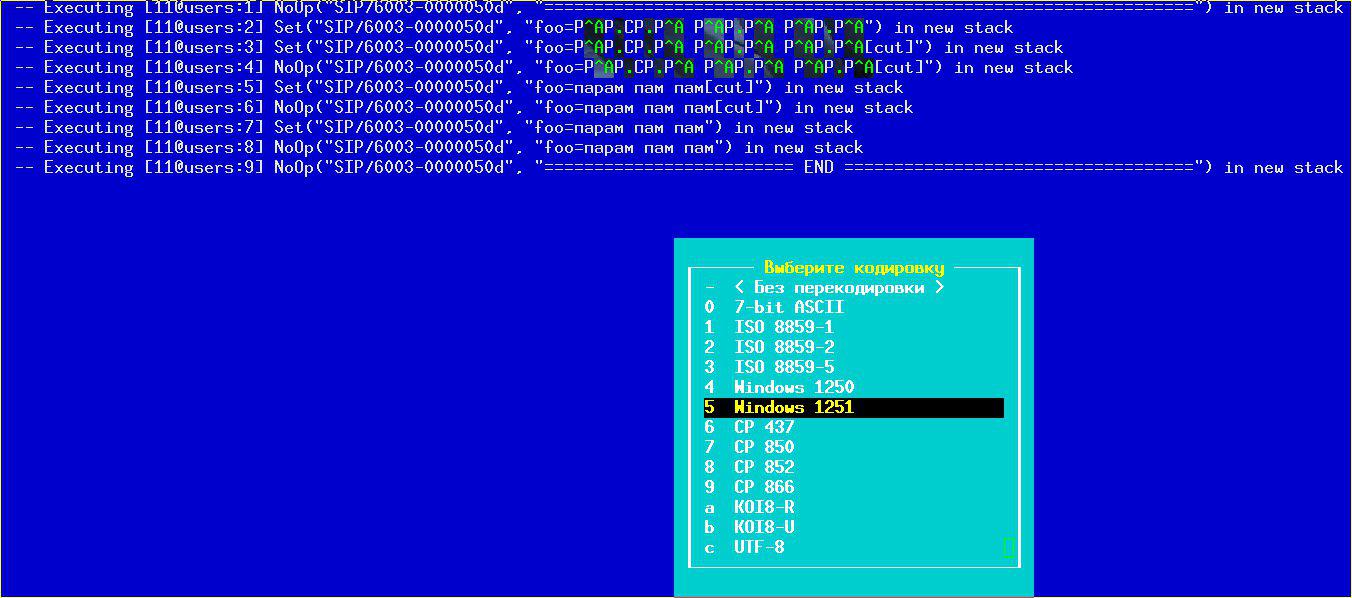Choose CP 437 encoding
Screen dimensions: 1352x598
[x=763, y=428]
